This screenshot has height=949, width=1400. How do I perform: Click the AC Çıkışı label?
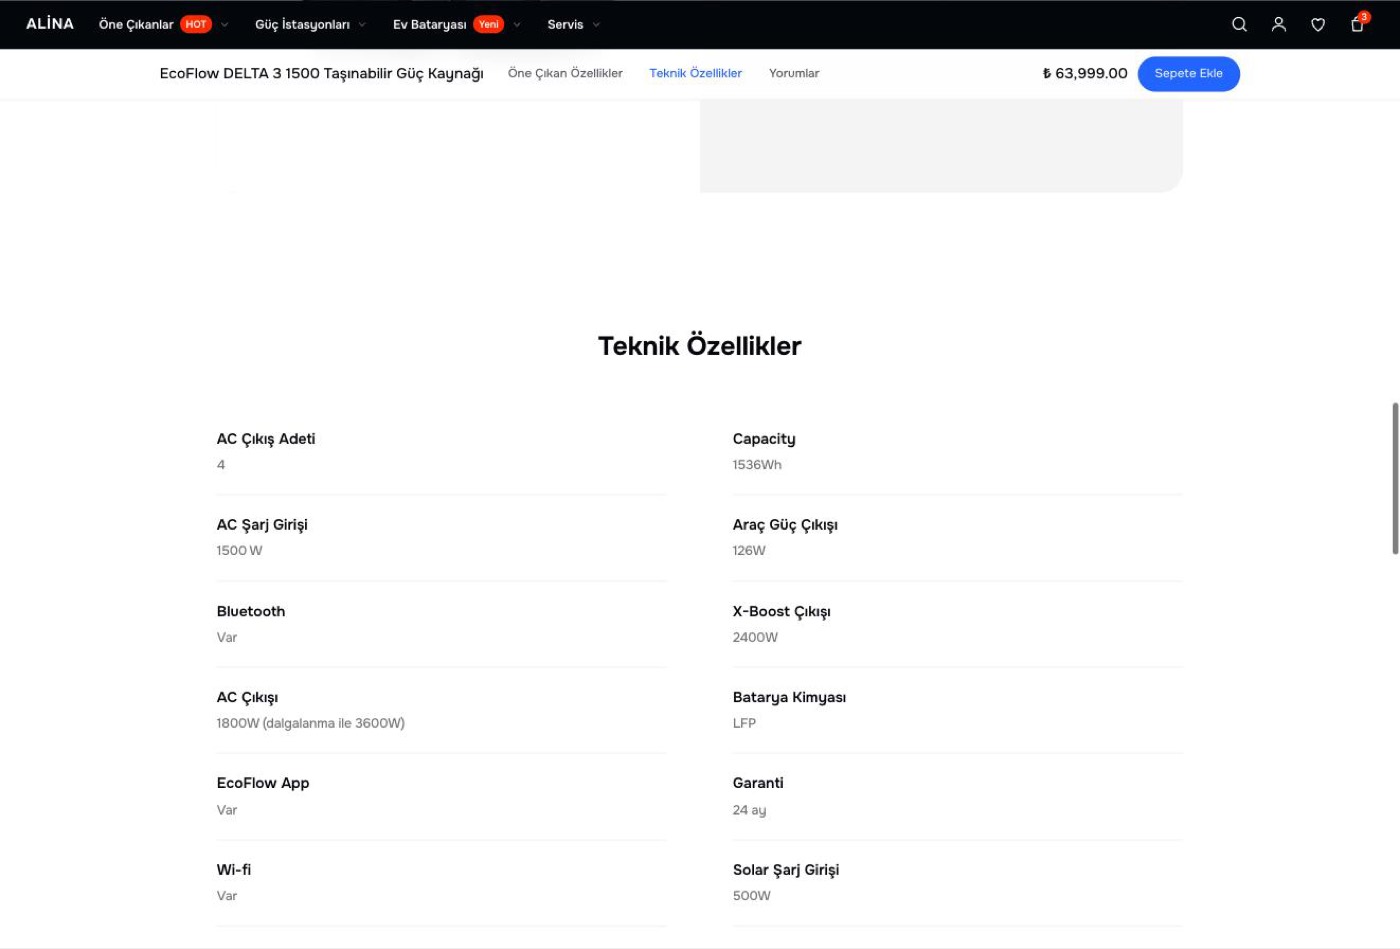(247, 698)
